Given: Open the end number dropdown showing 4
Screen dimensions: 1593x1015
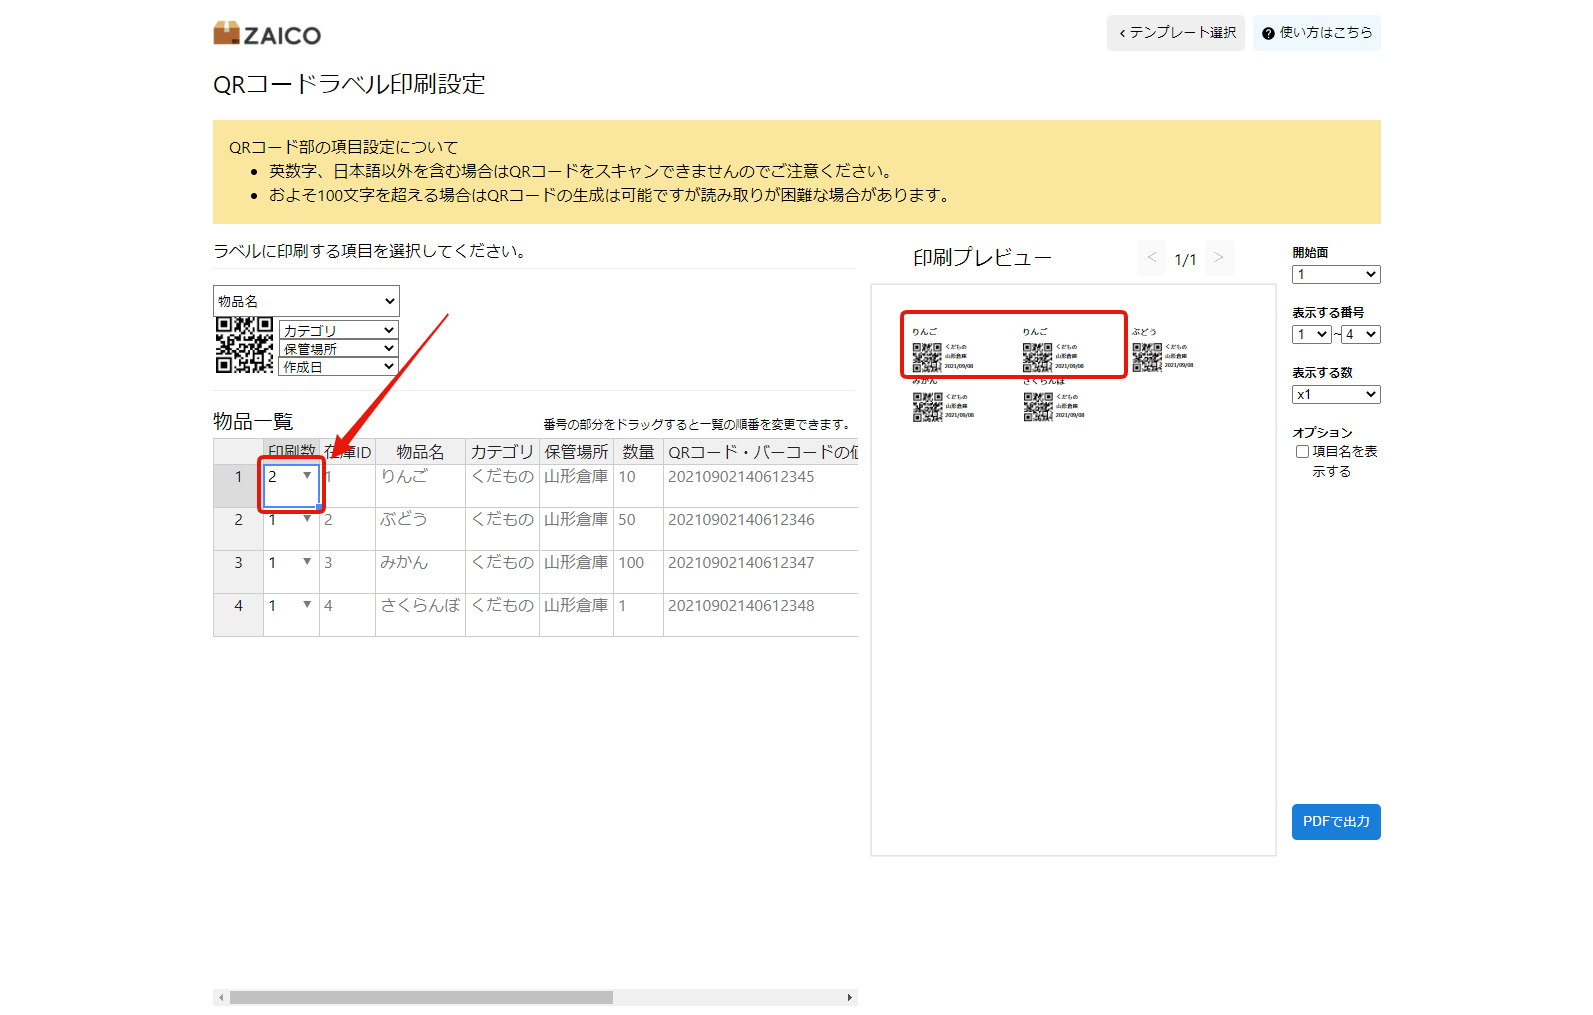Looking at the screenshot, I should point(1361,334).
